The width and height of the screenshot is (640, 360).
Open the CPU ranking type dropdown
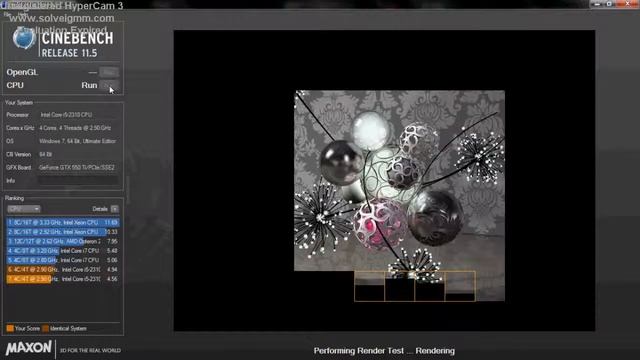click(x=24, y=209)
